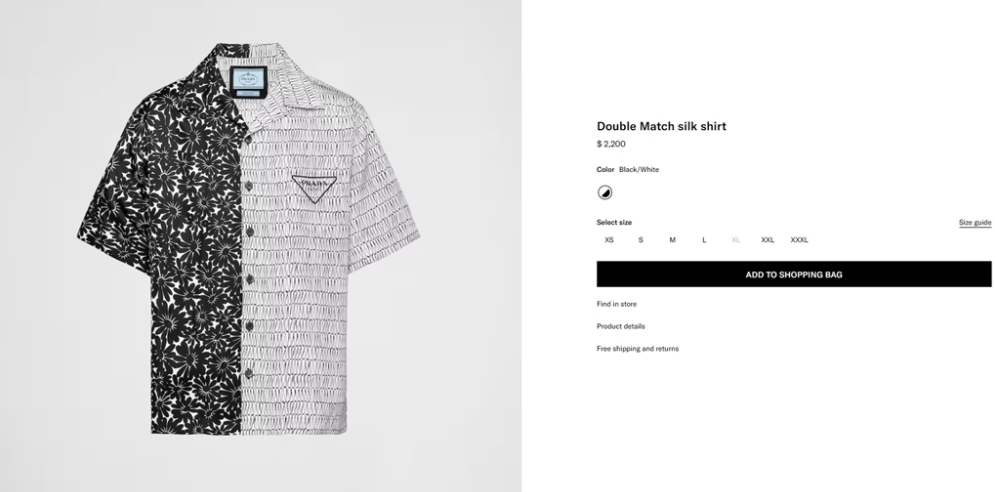Click the blue Prada collar label
This screenshot has width=995, height=492.
coord(248,82)
